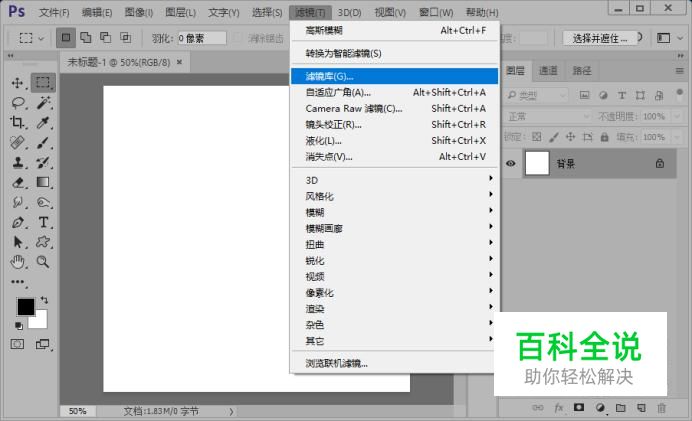Select the Path Selection tool
692x421 pixels.
click(x=18, y=242)
